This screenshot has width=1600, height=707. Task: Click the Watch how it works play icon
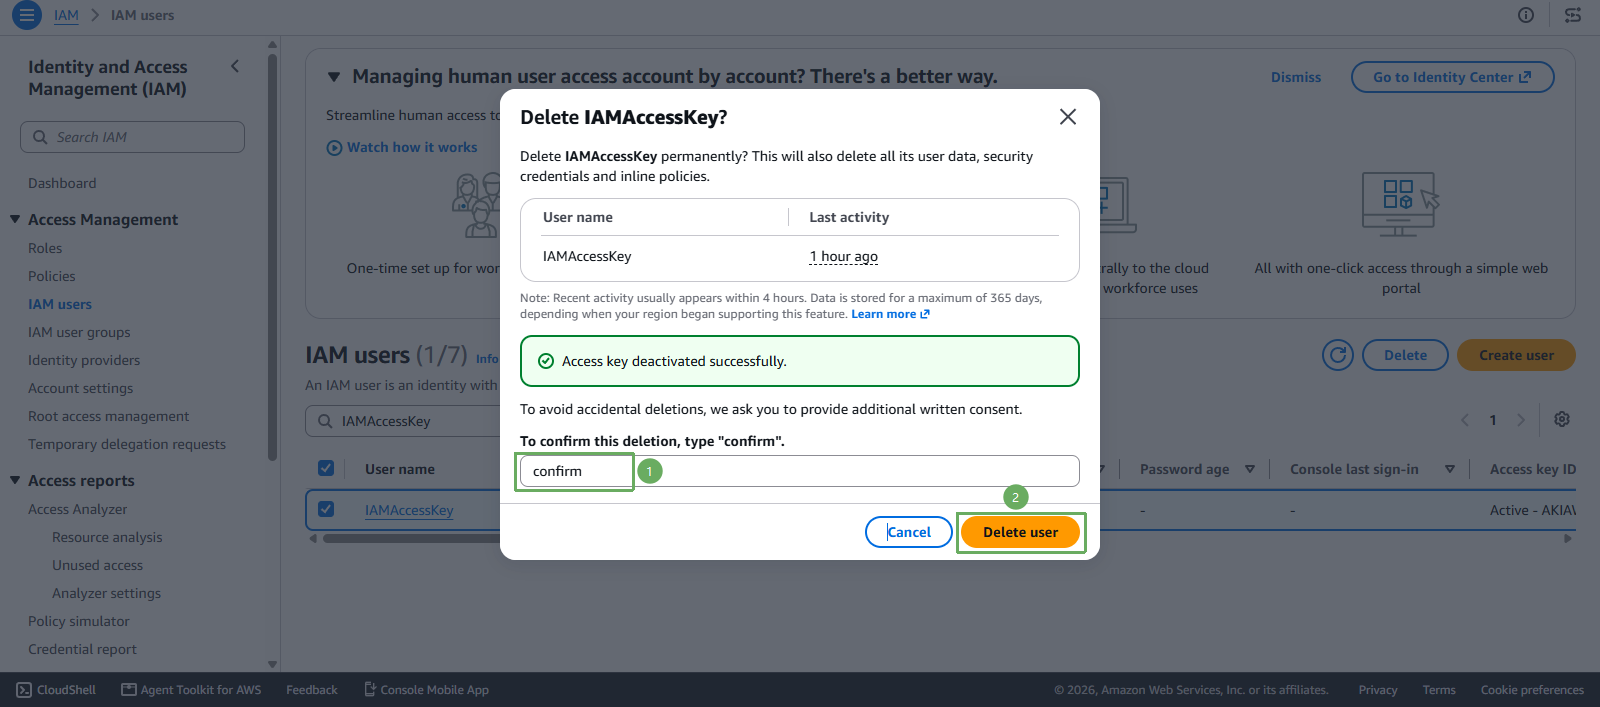(334, 148)
